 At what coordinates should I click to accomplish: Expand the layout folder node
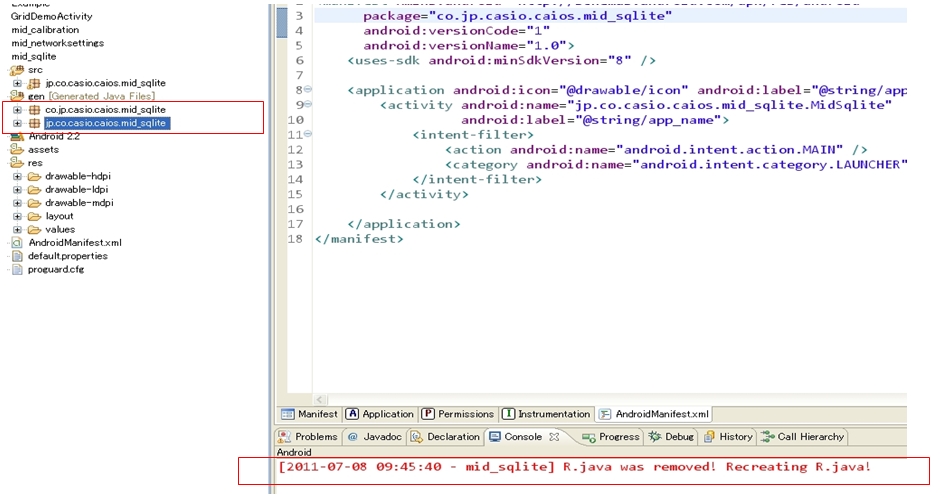click(x=17, y=216)
